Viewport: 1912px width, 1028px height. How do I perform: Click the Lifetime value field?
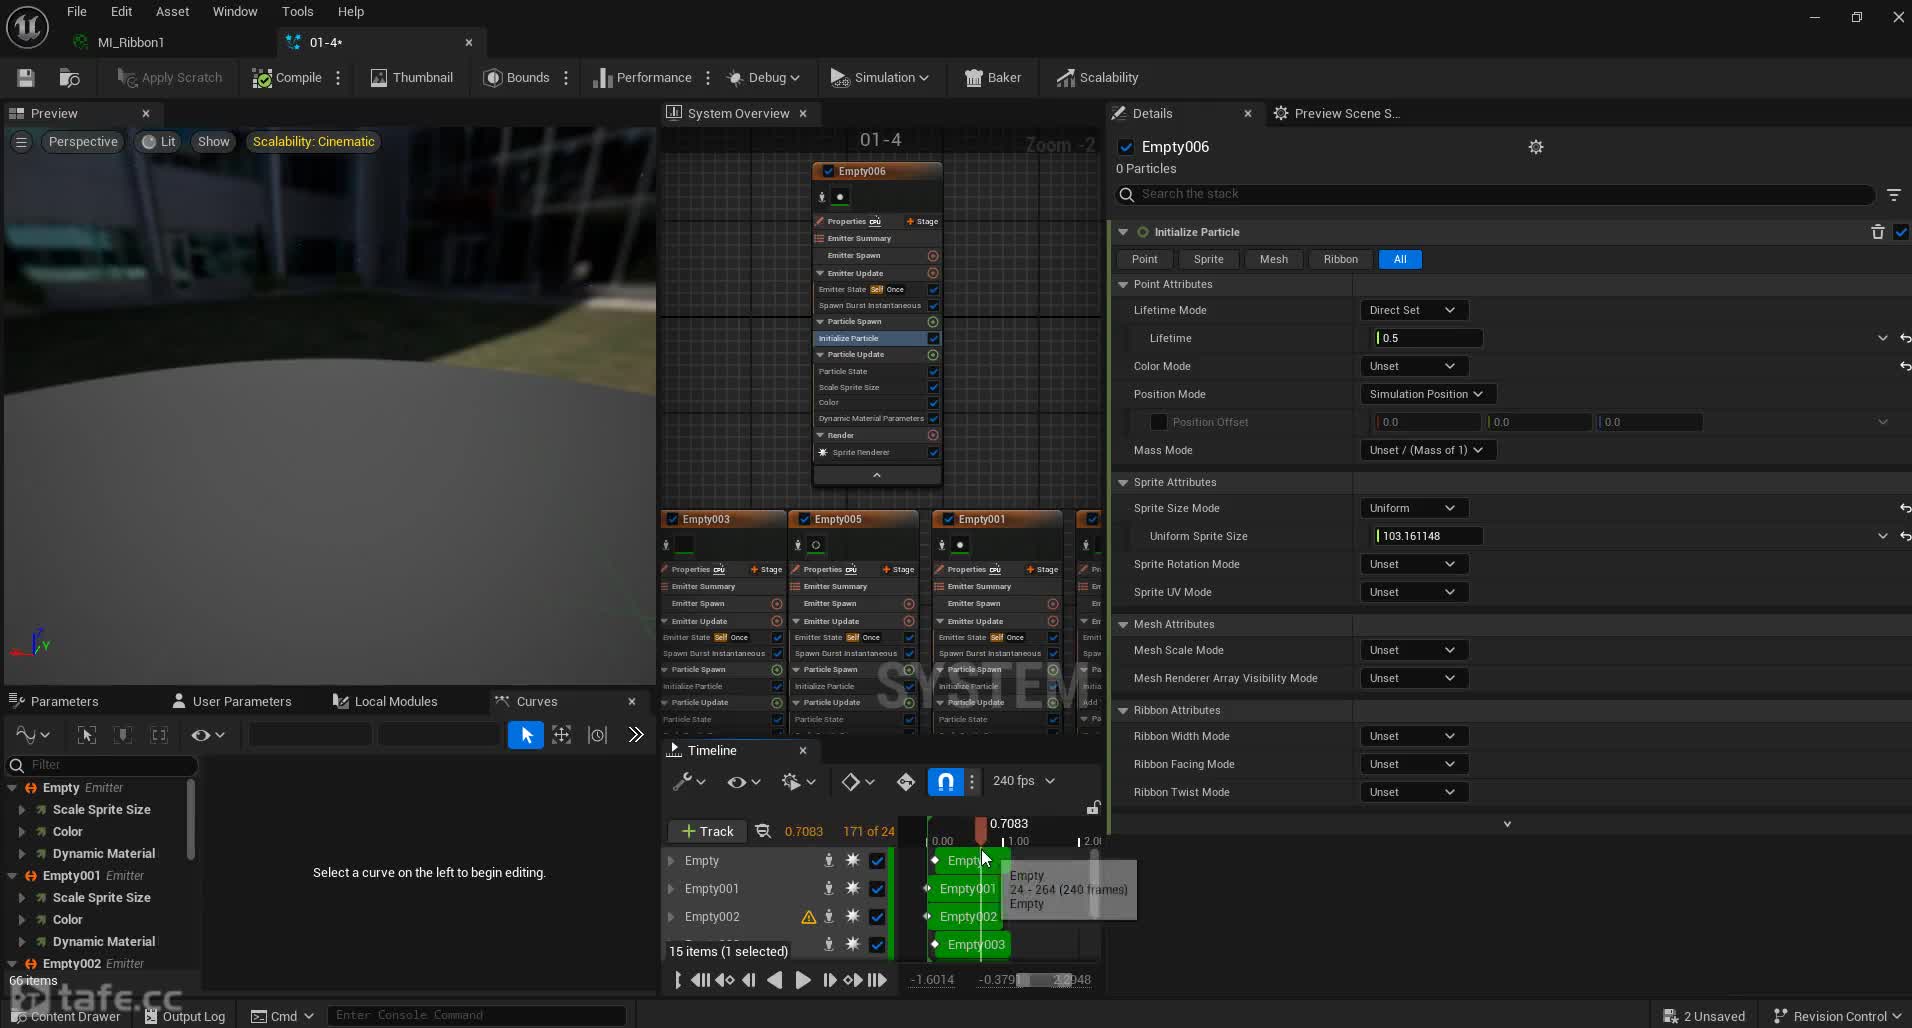click(1428, 338)
